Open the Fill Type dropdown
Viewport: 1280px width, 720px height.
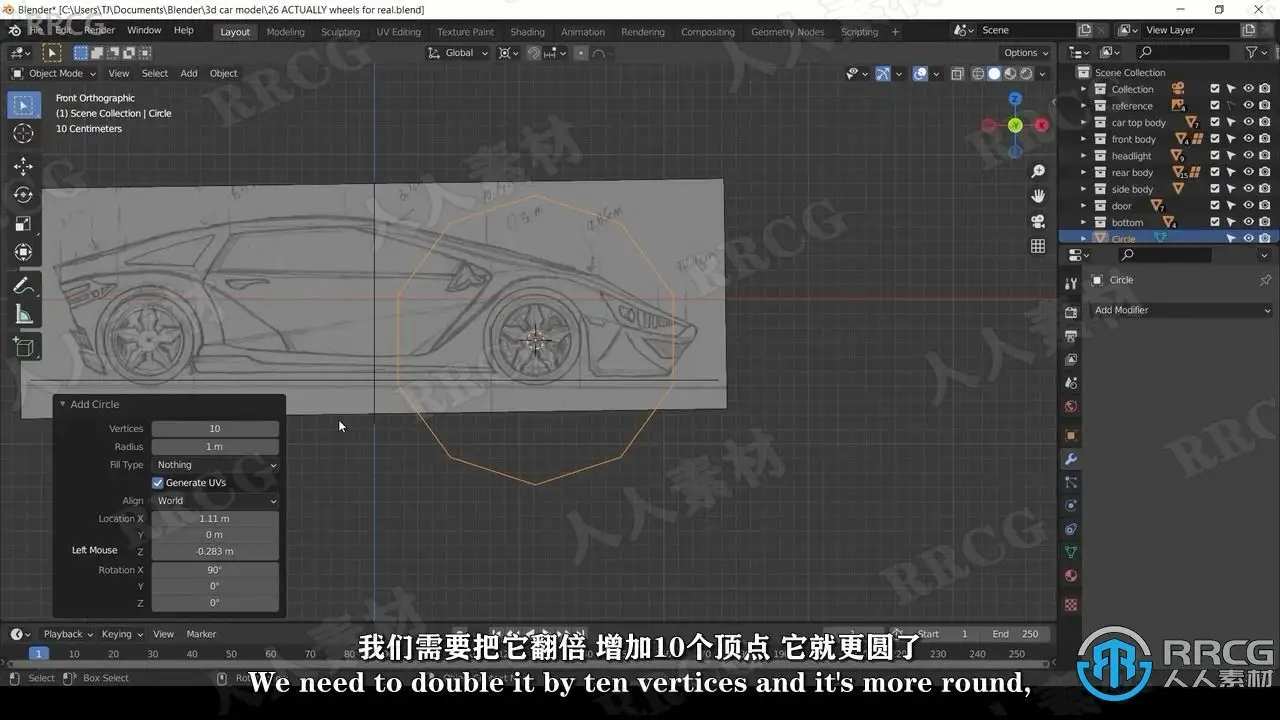tap(215, 465)
